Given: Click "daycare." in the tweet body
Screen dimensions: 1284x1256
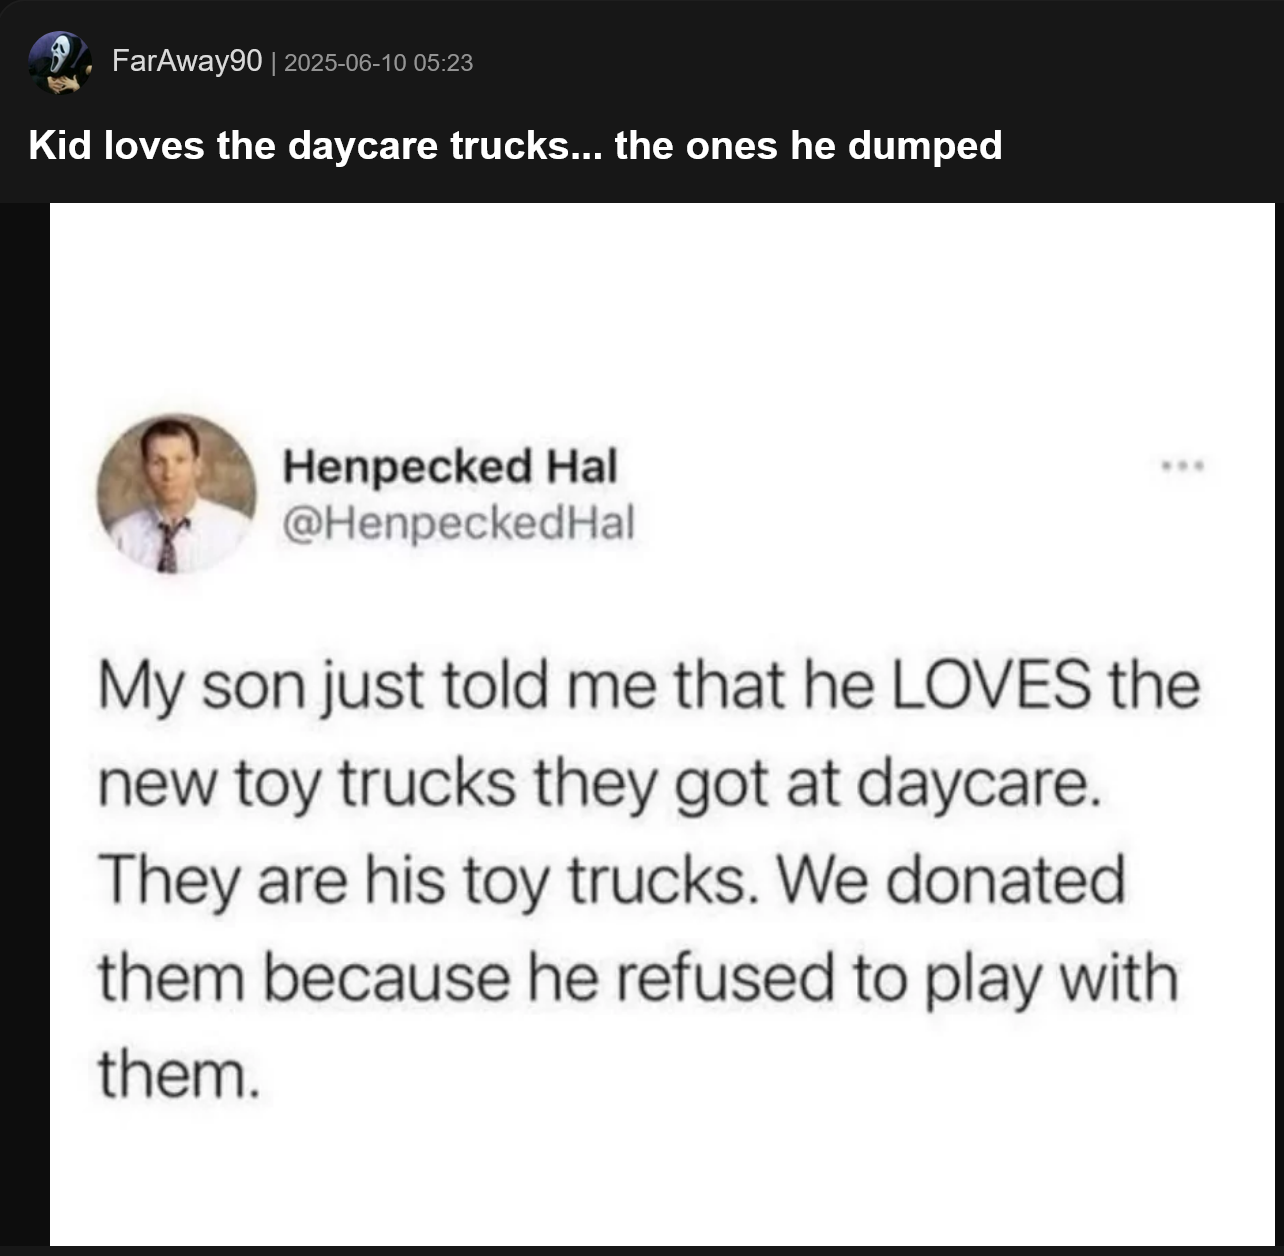Looking at the screenshot, I should (x=980, y=783).
